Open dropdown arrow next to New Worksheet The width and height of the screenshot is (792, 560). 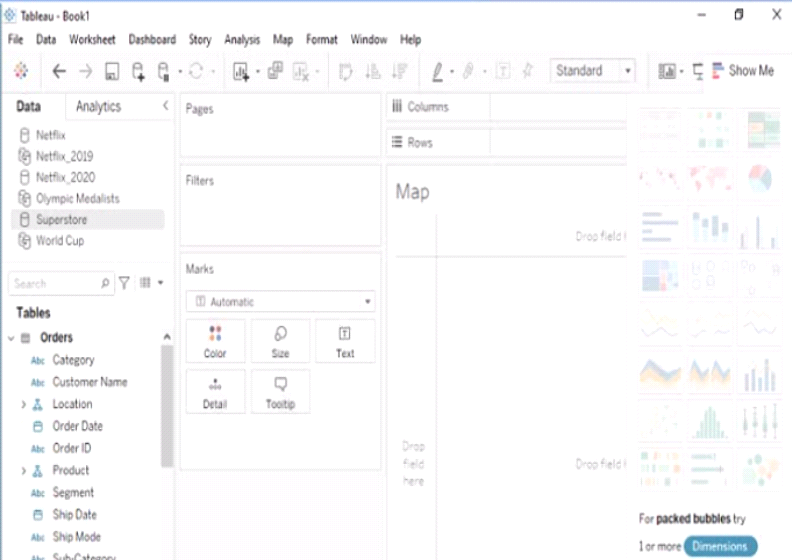(x=258, y=72)
